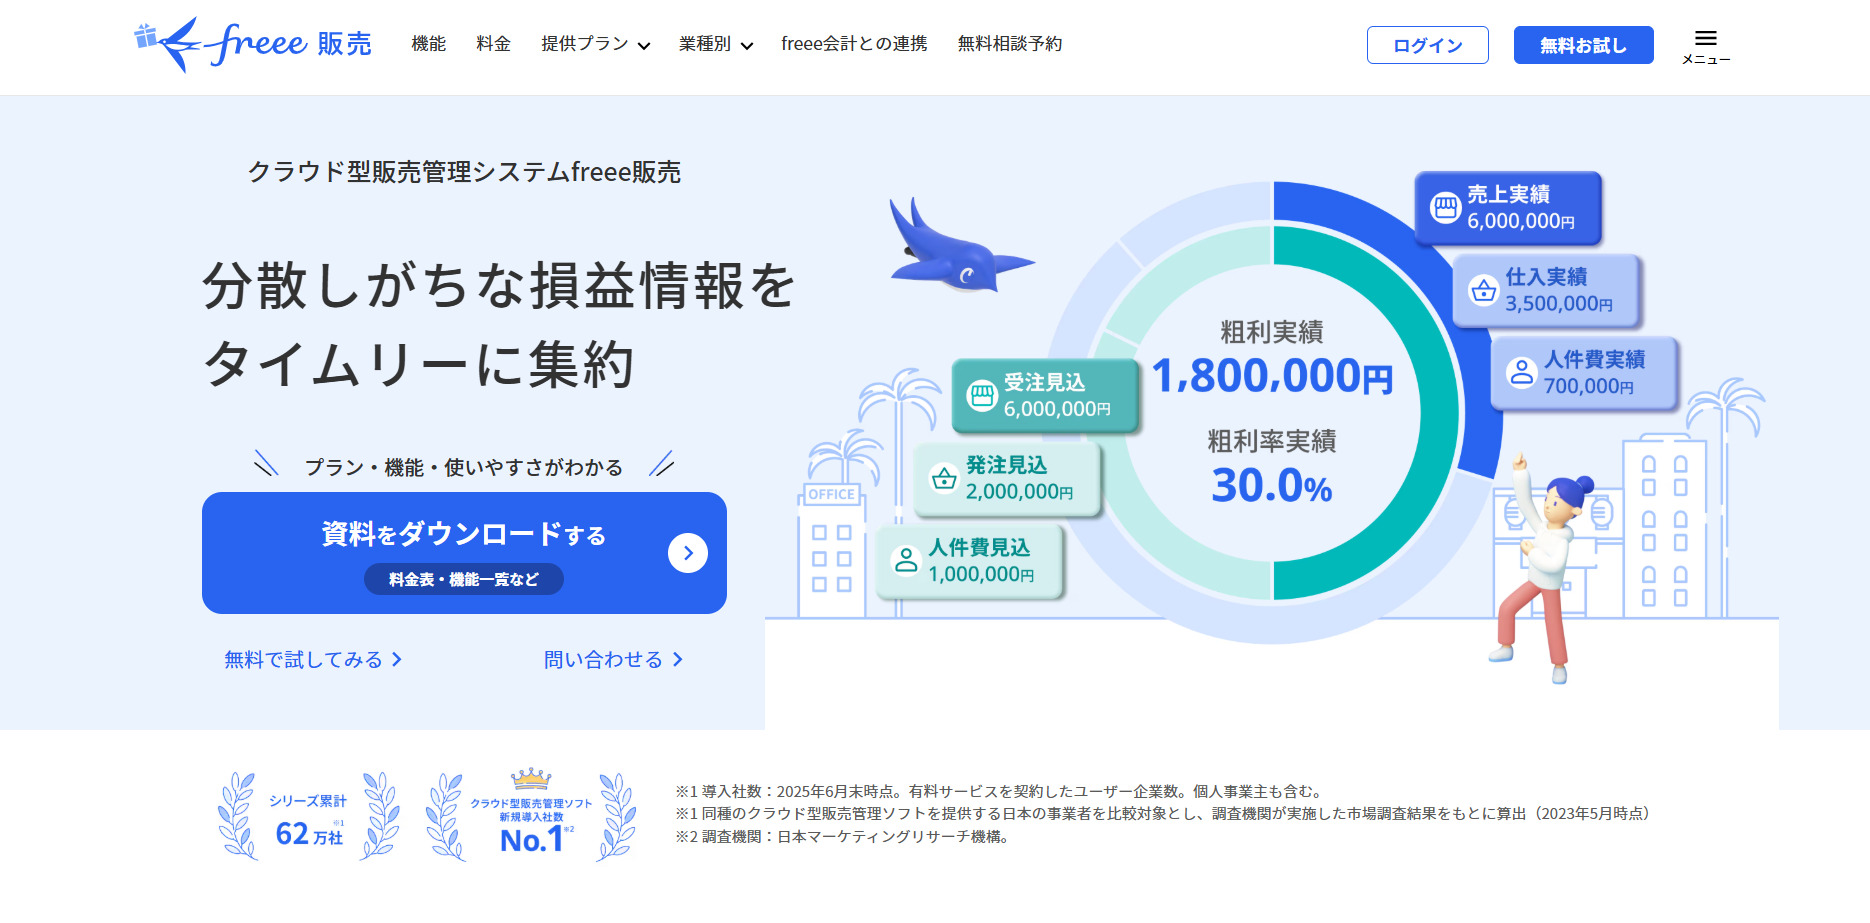Viewport: 1870px width, 923px height.
Task: Click the シリーズ累計 62万社 laurel badge
Action: [309, 816]
